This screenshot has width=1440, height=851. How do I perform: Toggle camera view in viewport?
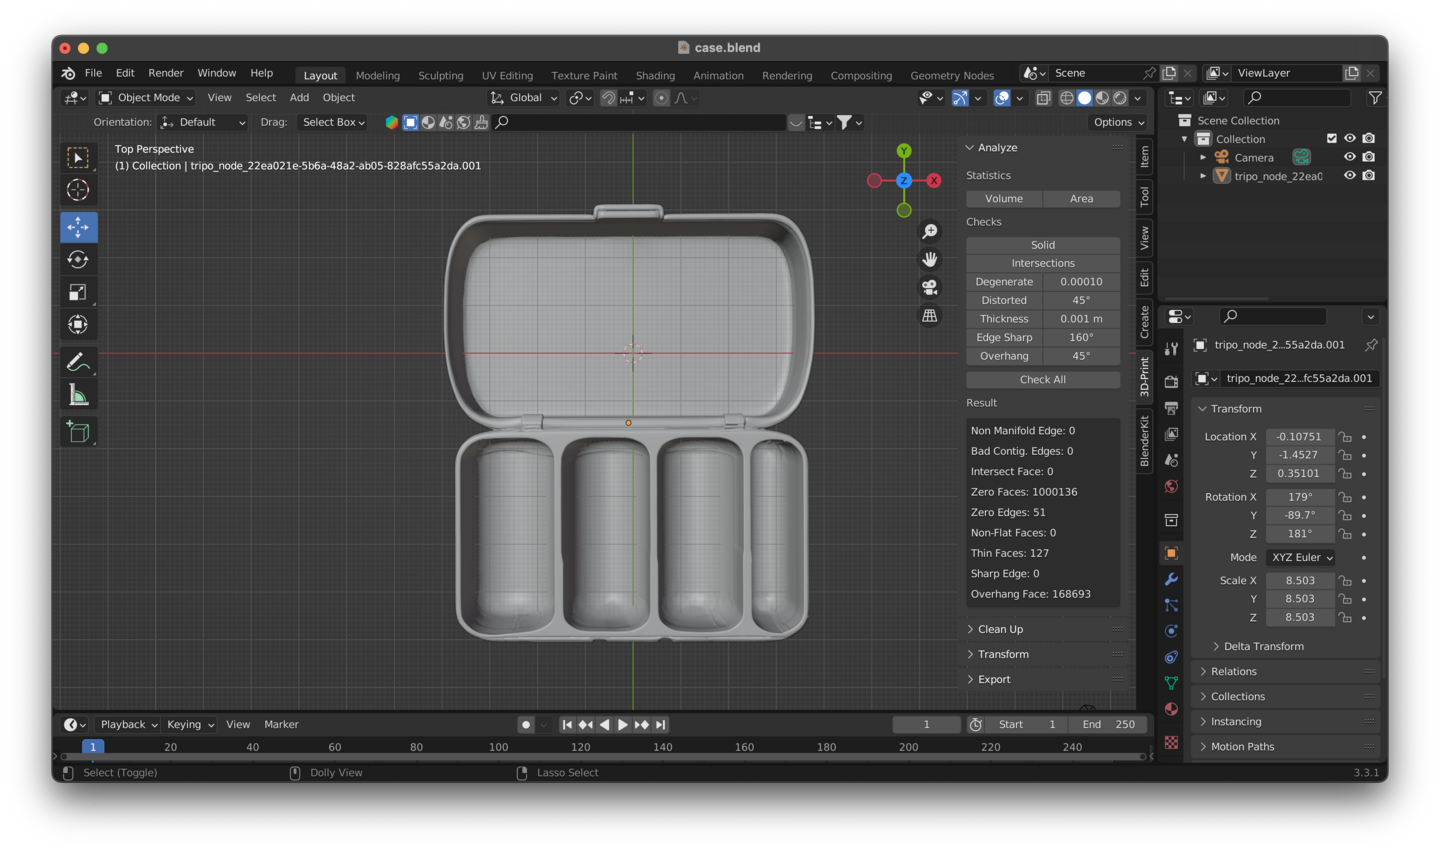(x=930, y=288)
